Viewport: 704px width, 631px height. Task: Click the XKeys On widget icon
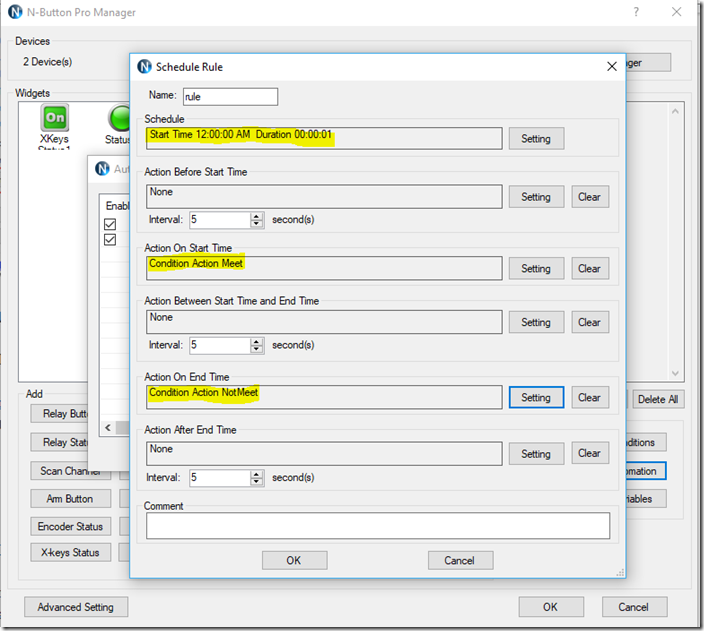55,117
